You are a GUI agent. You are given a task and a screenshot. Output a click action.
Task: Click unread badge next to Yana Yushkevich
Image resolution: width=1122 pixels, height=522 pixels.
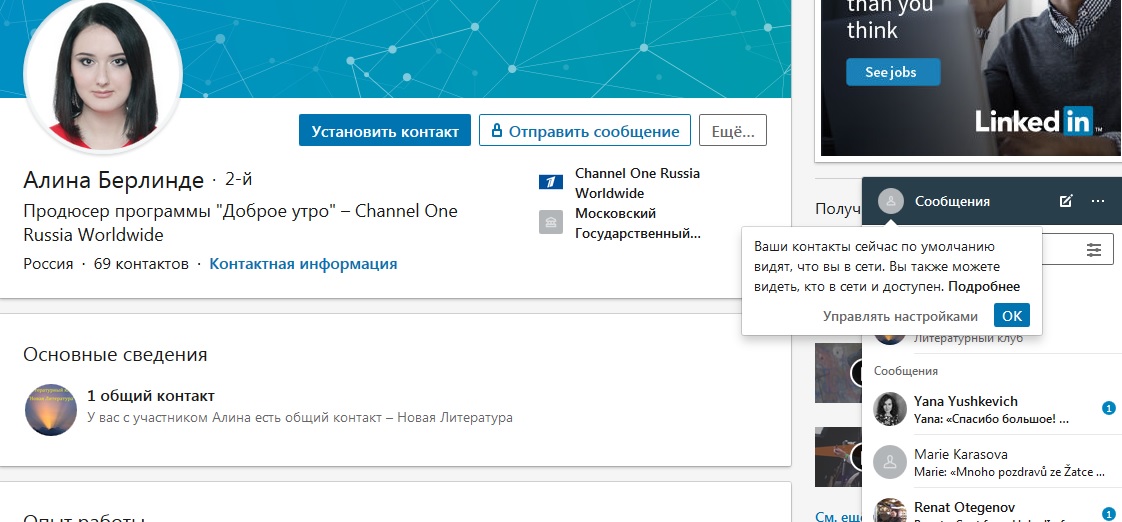coord(1108,409)
